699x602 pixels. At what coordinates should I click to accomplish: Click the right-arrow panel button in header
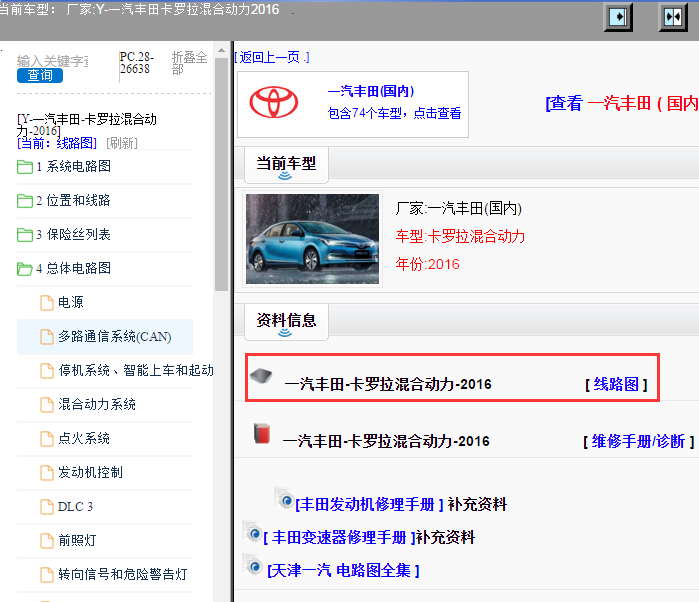pyautogui.click(x=618, y=17)
